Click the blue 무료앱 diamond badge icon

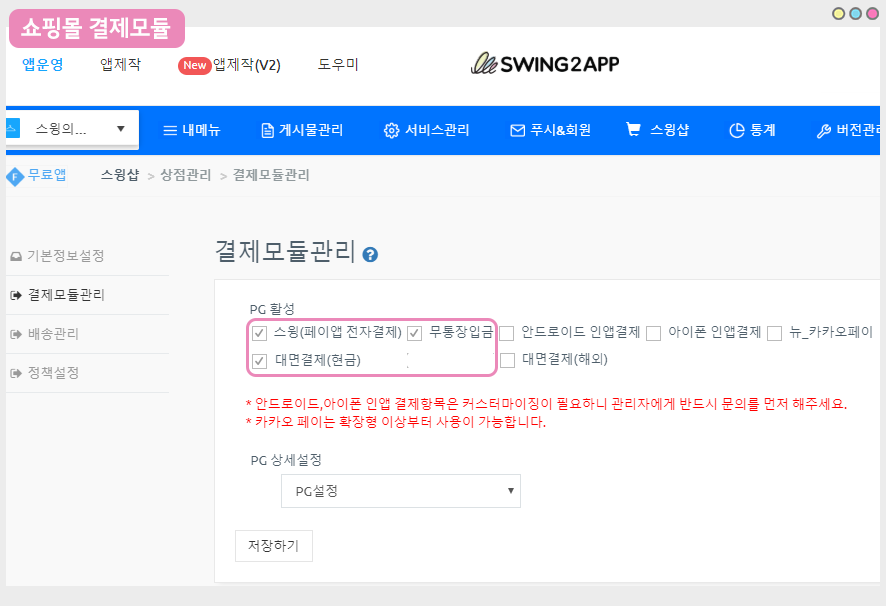pyautogui.click(x=14, y=176)
